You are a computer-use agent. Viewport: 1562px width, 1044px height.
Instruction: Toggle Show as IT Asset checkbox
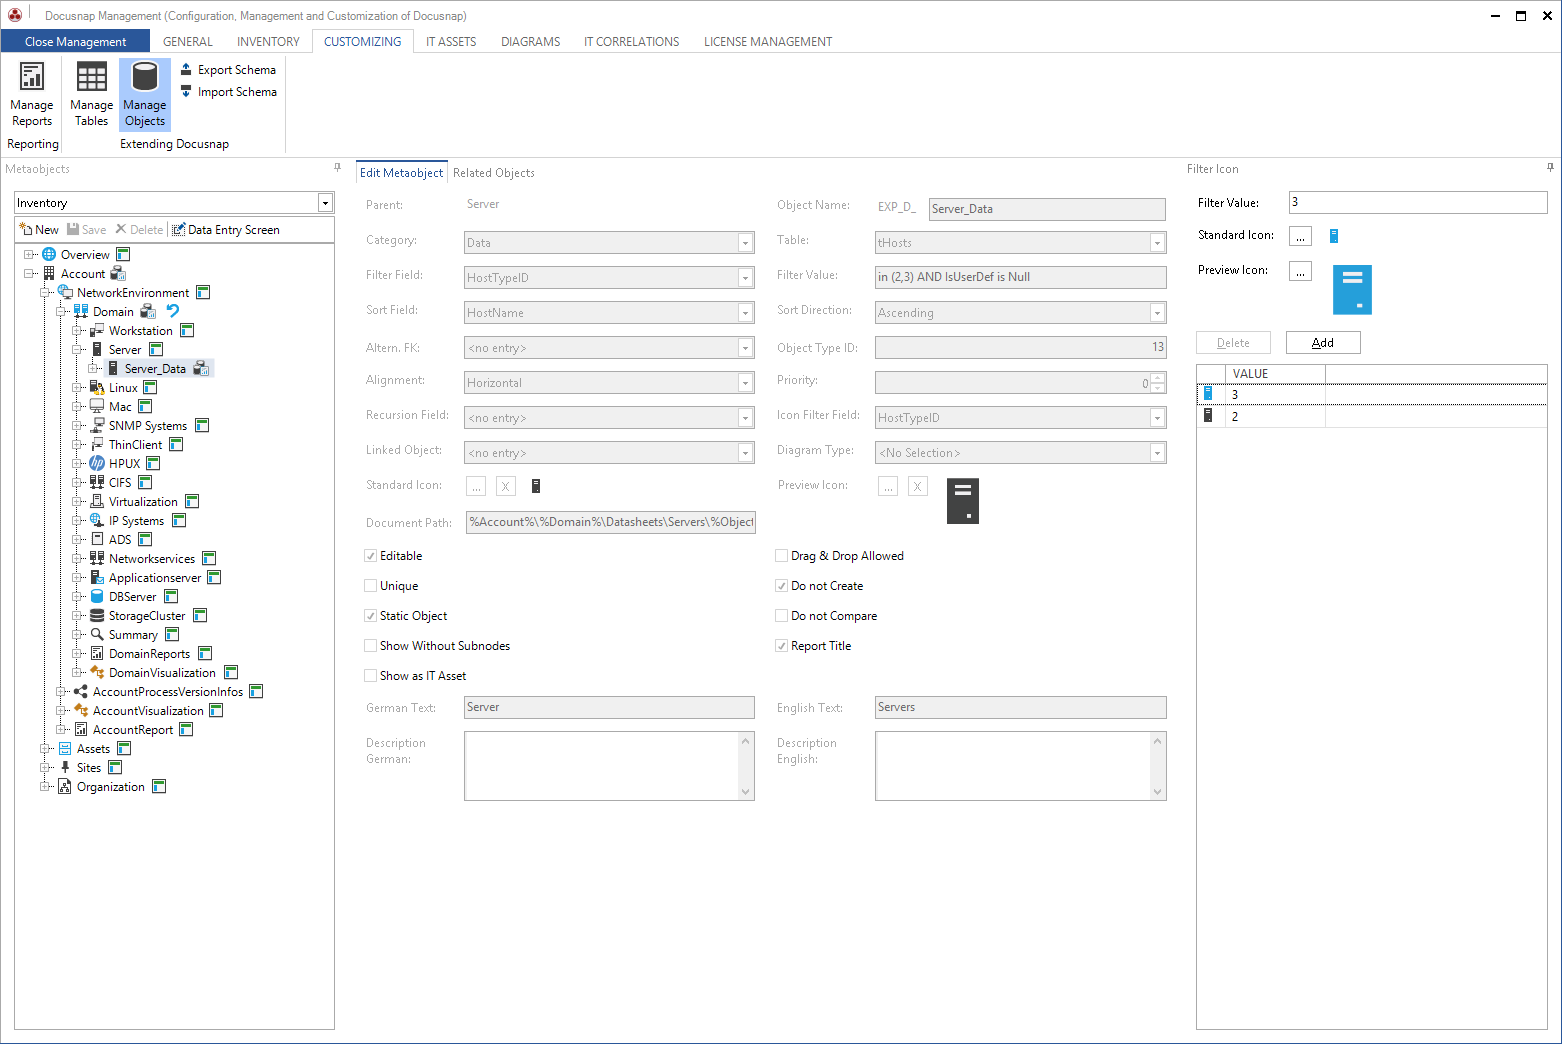(371, 676)
